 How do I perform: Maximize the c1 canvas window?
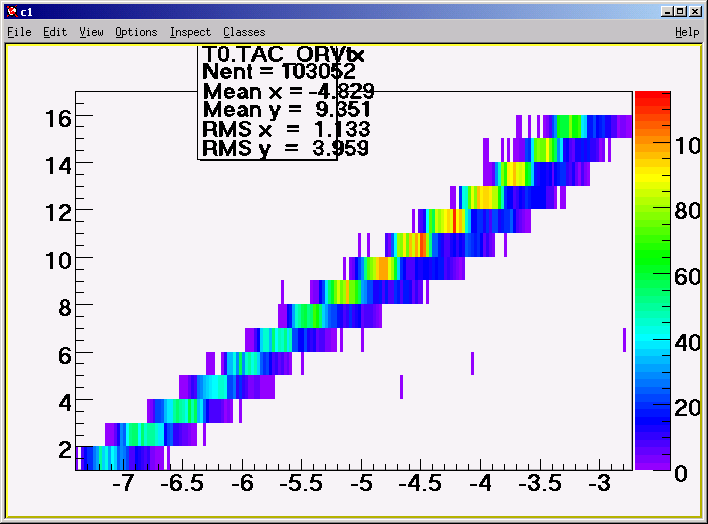(681, 12)
